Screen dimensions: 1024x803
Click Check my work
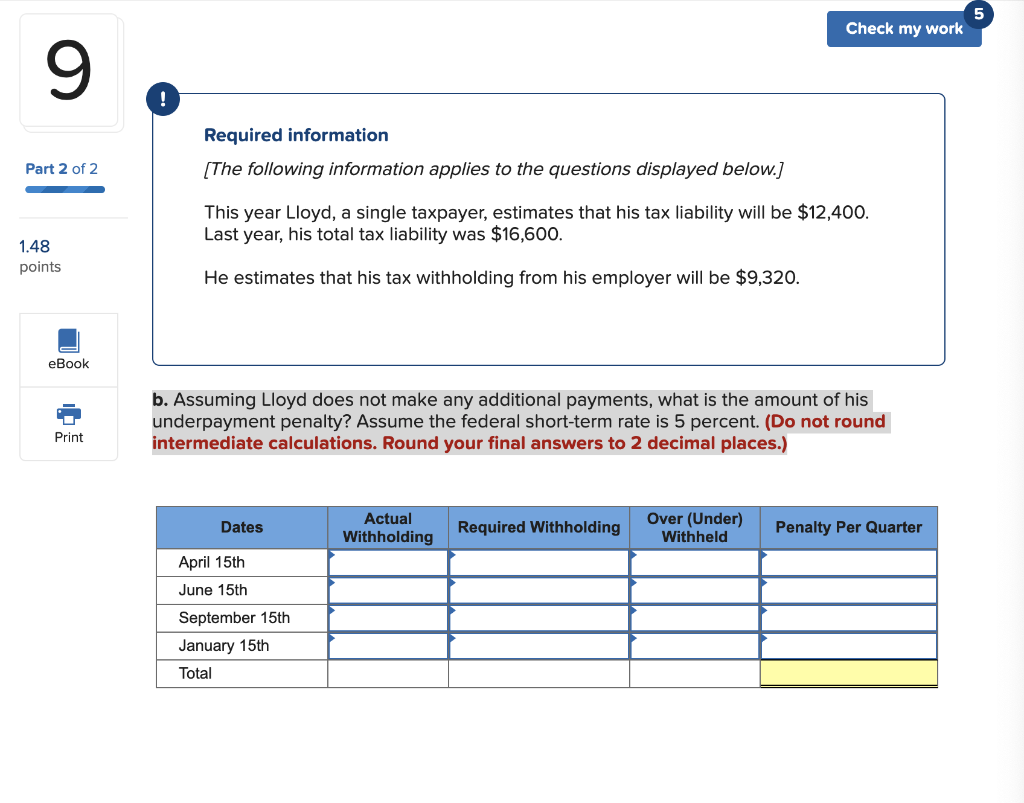[x=904, y=28]
